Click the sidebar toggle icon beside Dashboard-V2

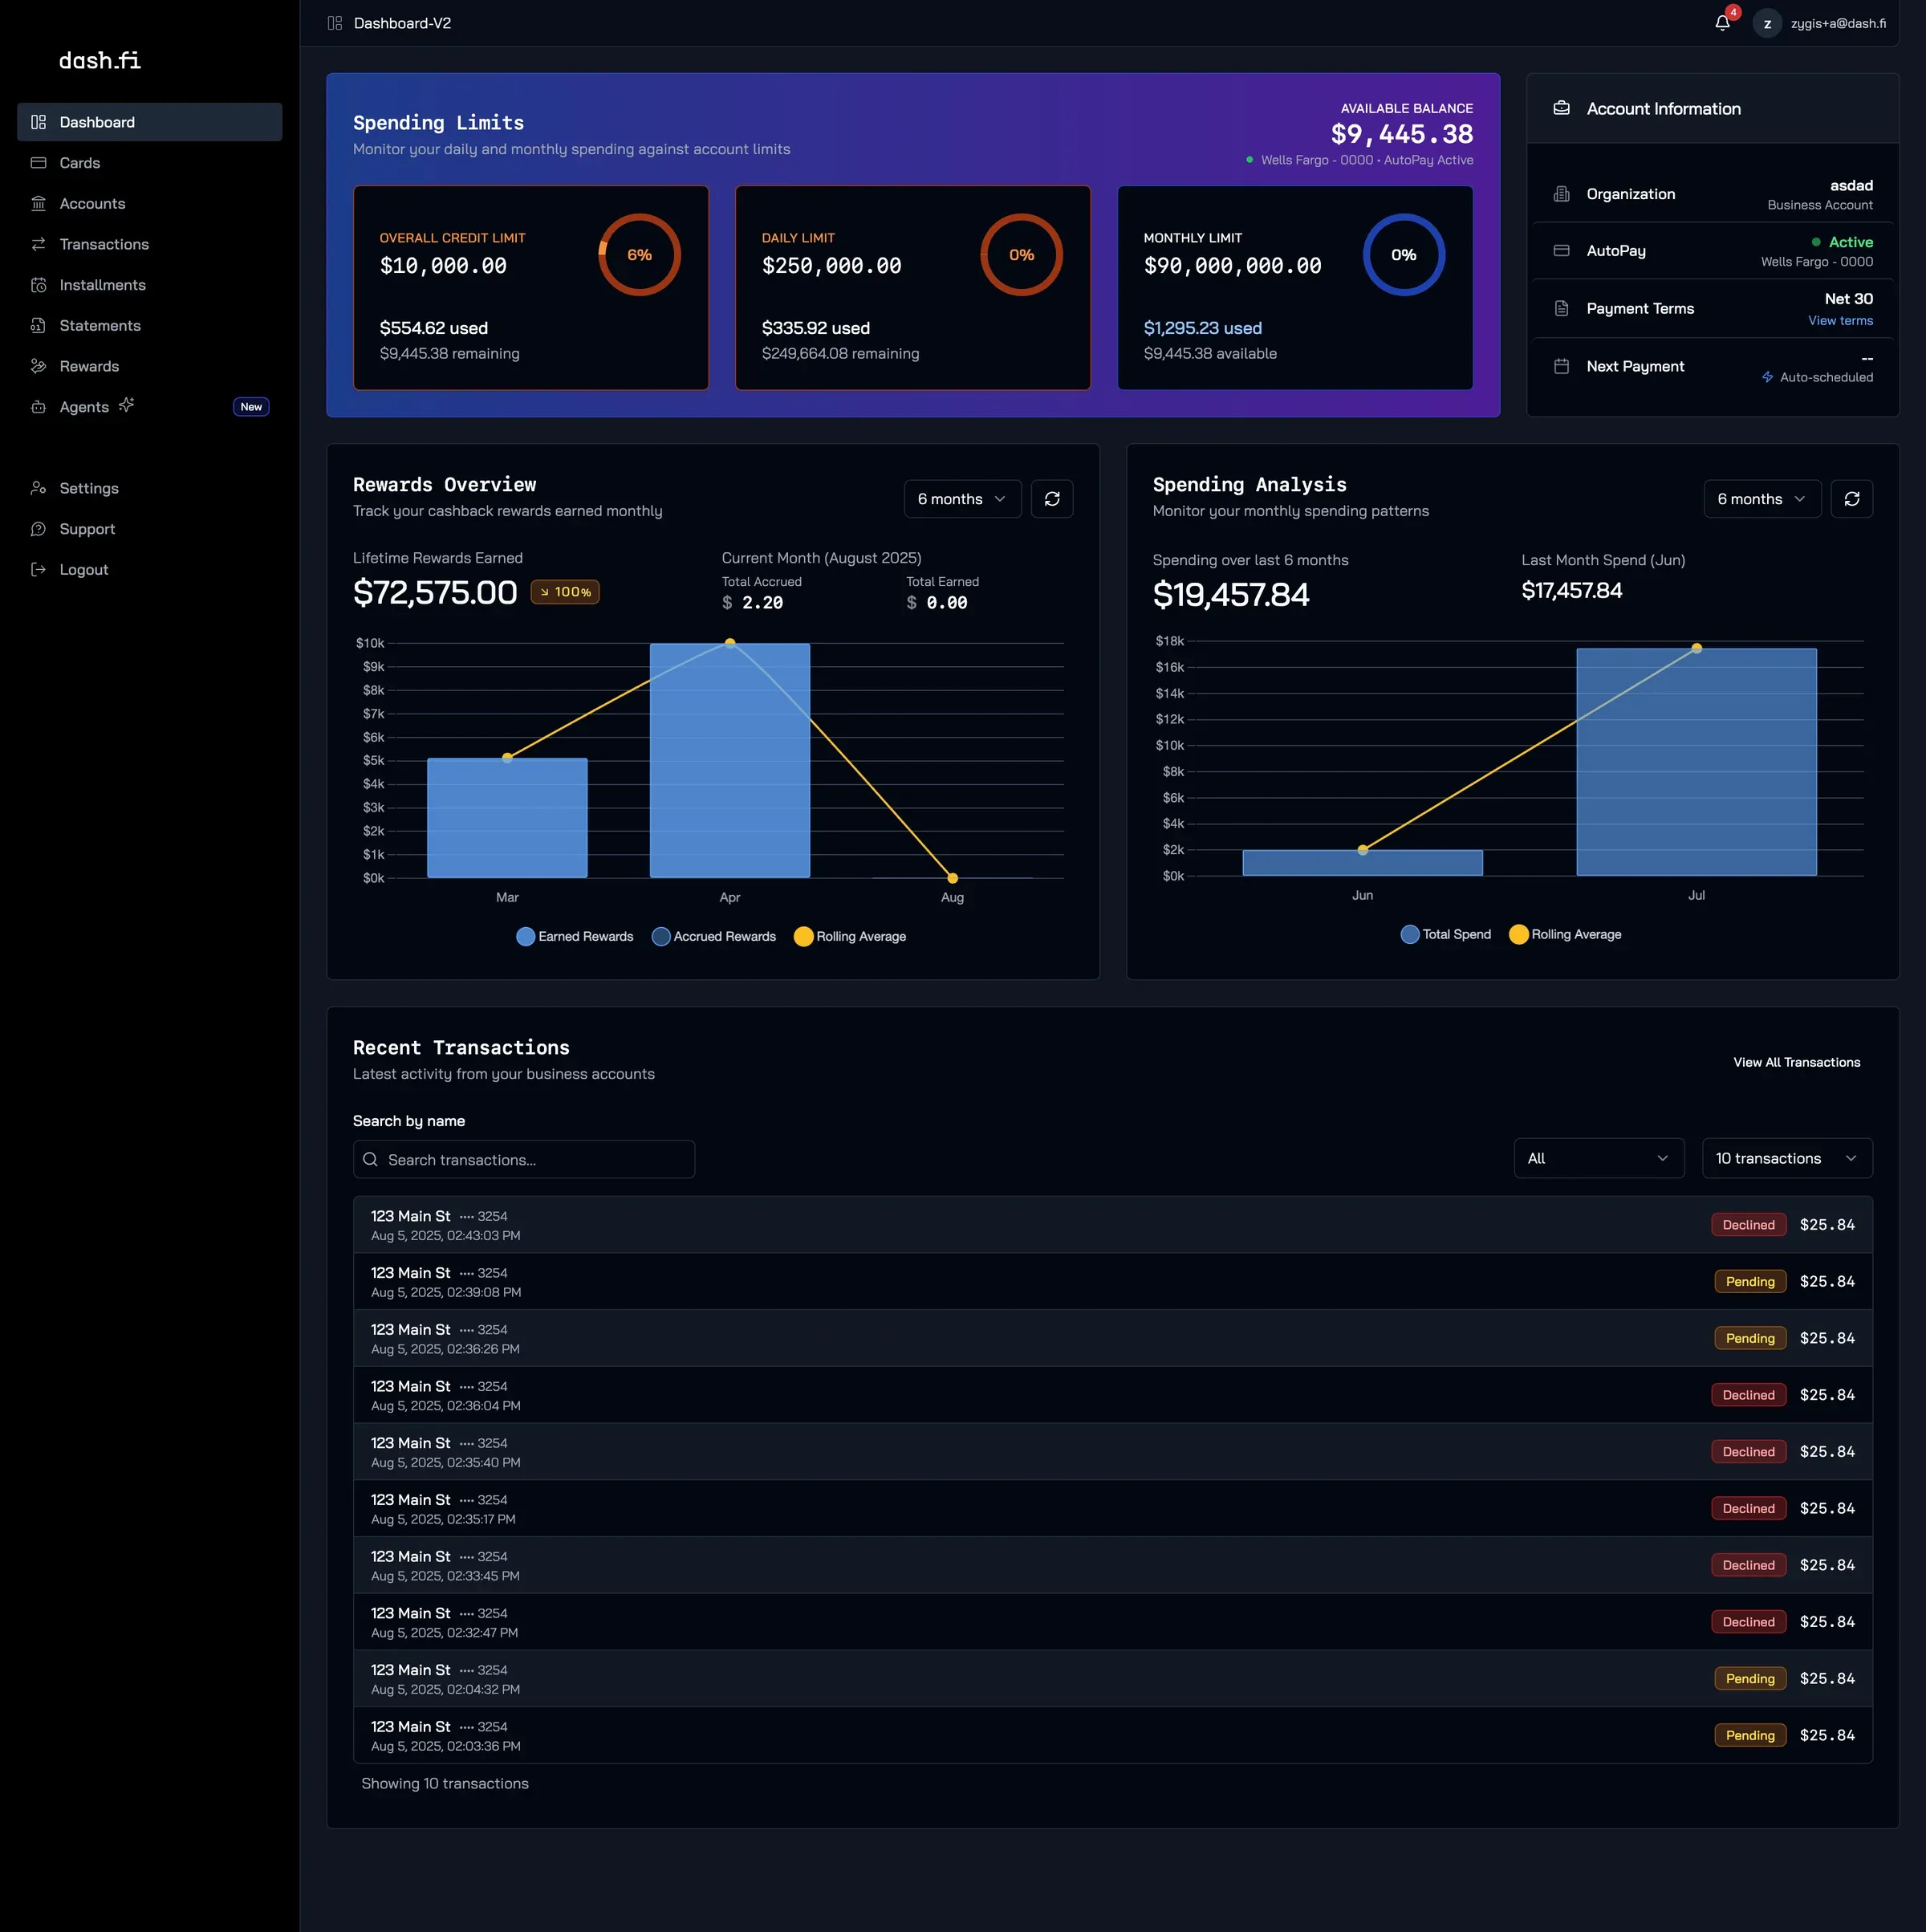pos(335,23)
